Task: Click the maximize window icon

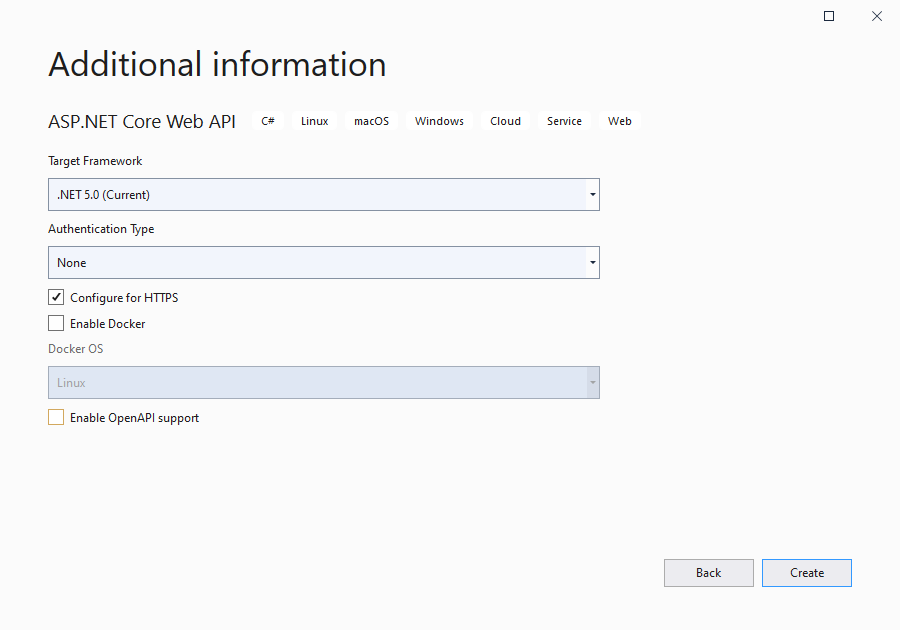Action: tap(829, 16)
